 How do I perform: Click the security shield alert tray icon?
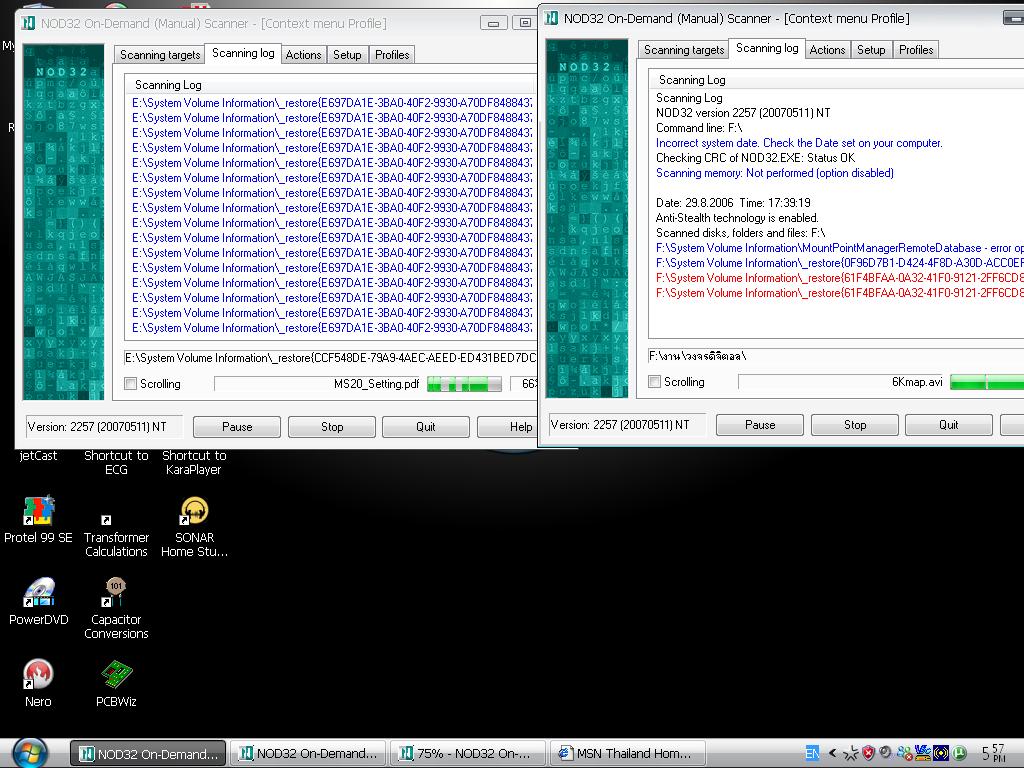click(868, 753)
